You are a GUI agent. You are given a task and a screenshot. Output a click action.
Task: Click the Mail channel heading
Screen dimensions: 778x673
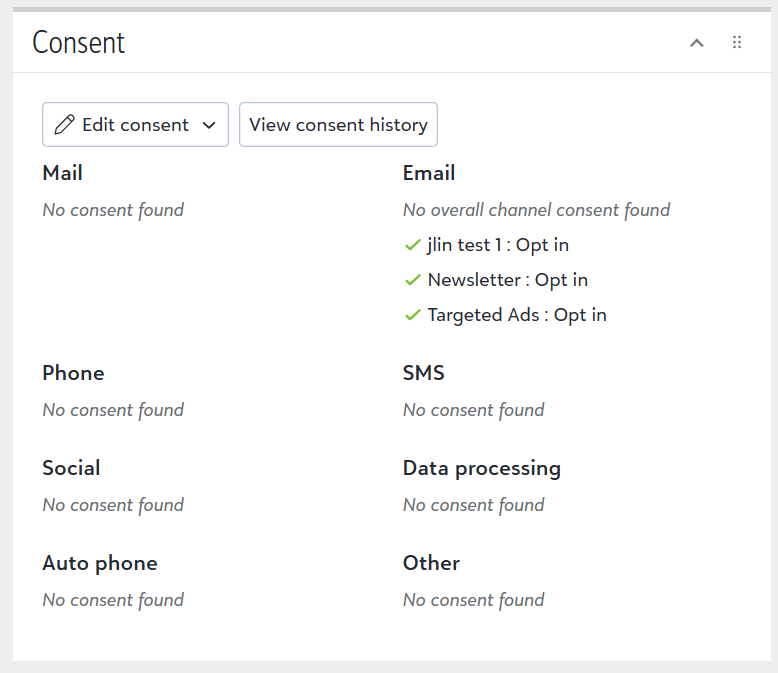(x=62, y=173)
